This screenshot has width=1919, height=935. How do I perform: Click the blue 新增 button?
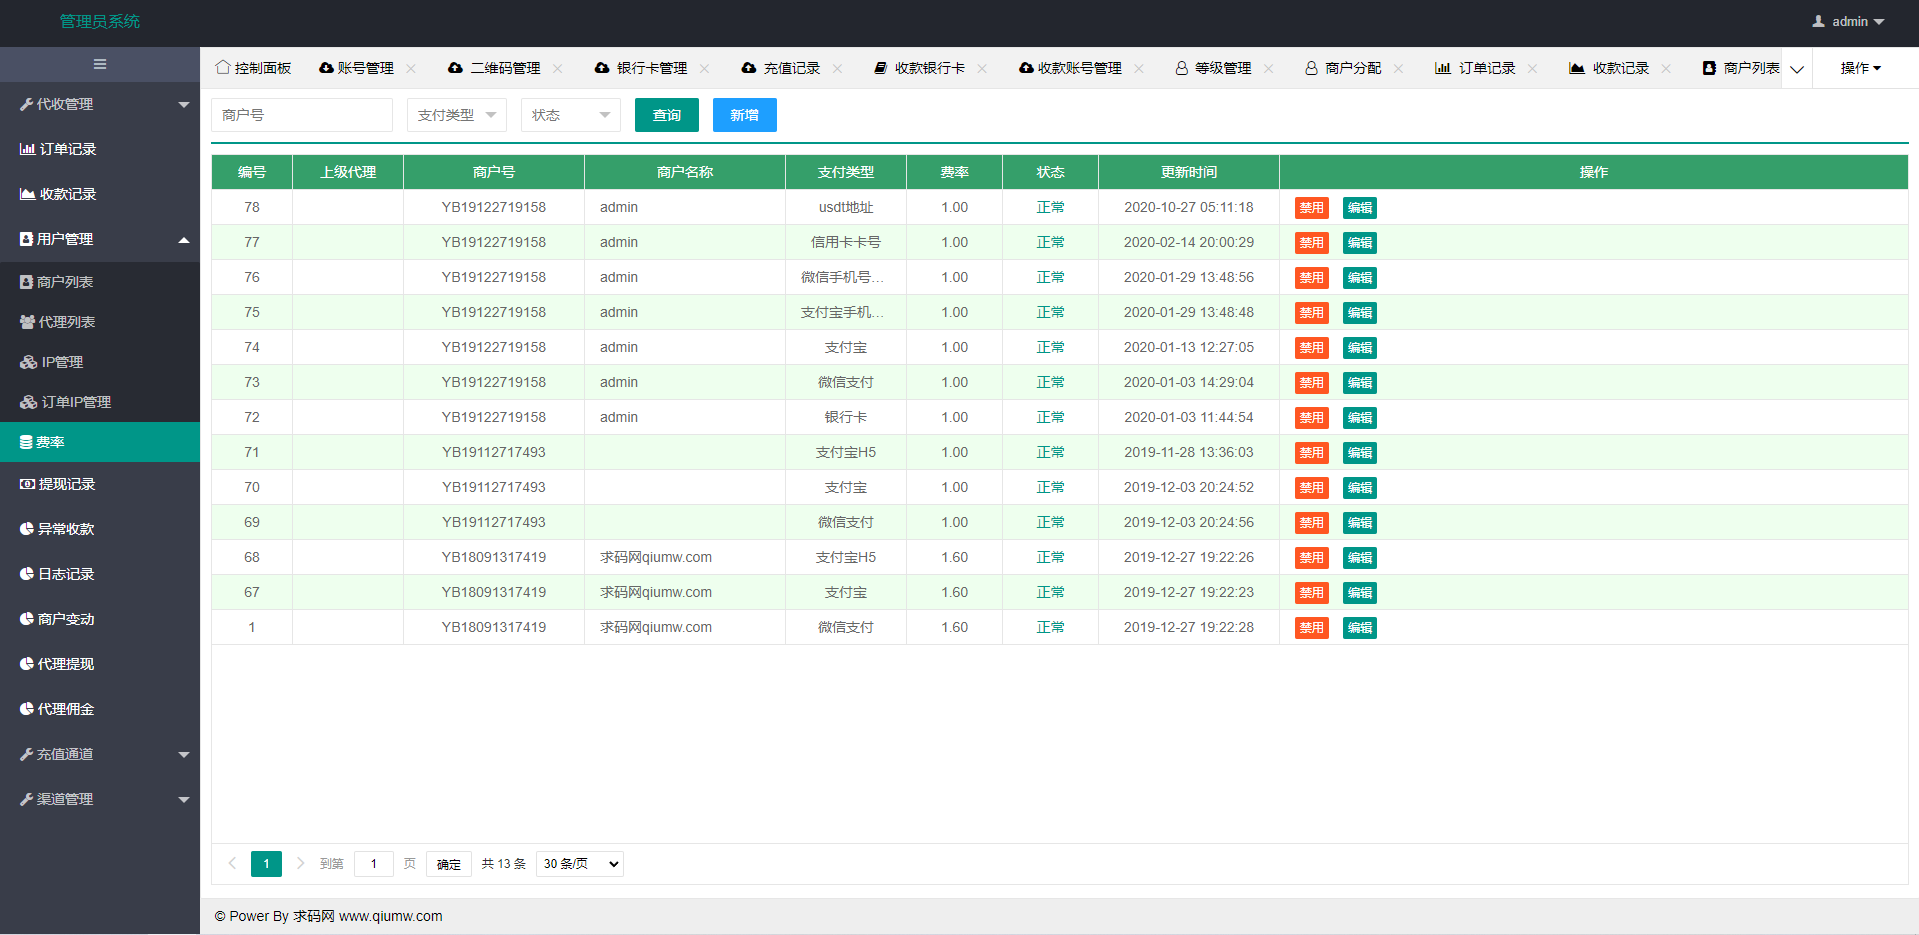tap(744, 115)
